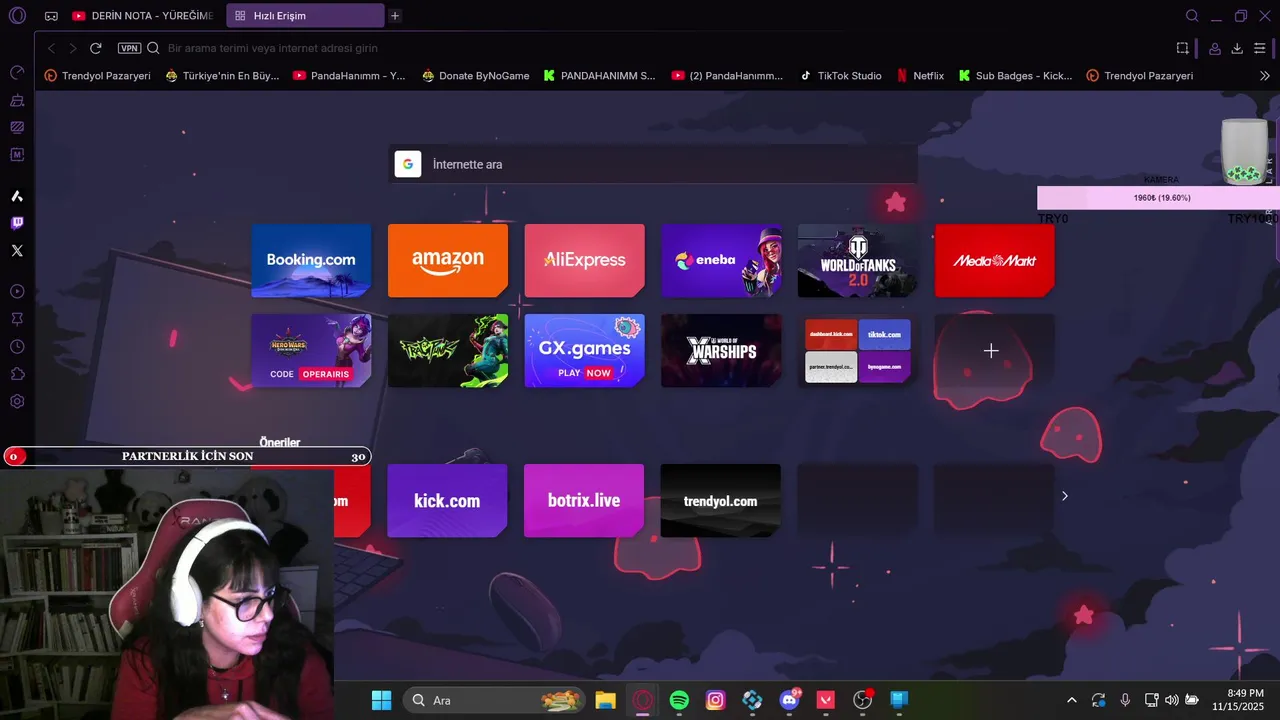1280x720 pixels.
Task: Open (2) PandaHanımm YouTube bookmark
Action: coord(727,75)
